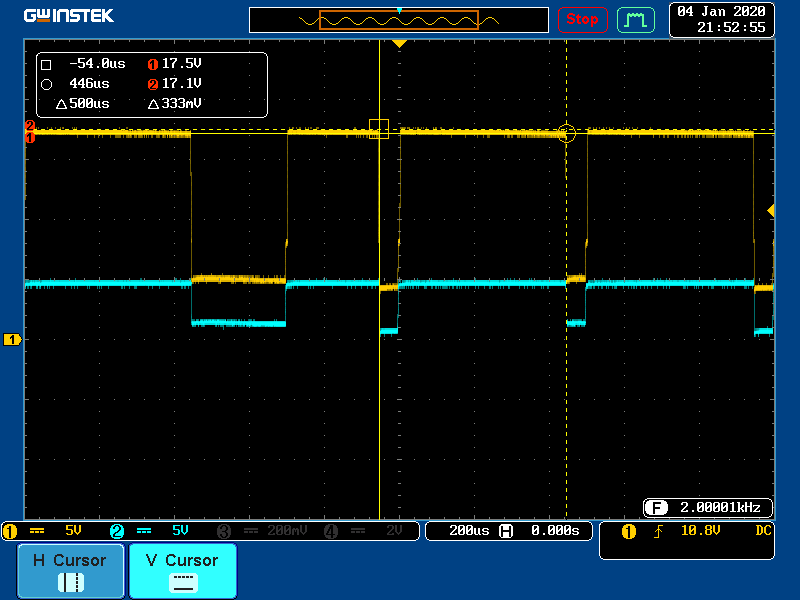Screen dimensions: 800x600
Task: Click the circle cursor marker on waveform
Action: pos(566,133)
